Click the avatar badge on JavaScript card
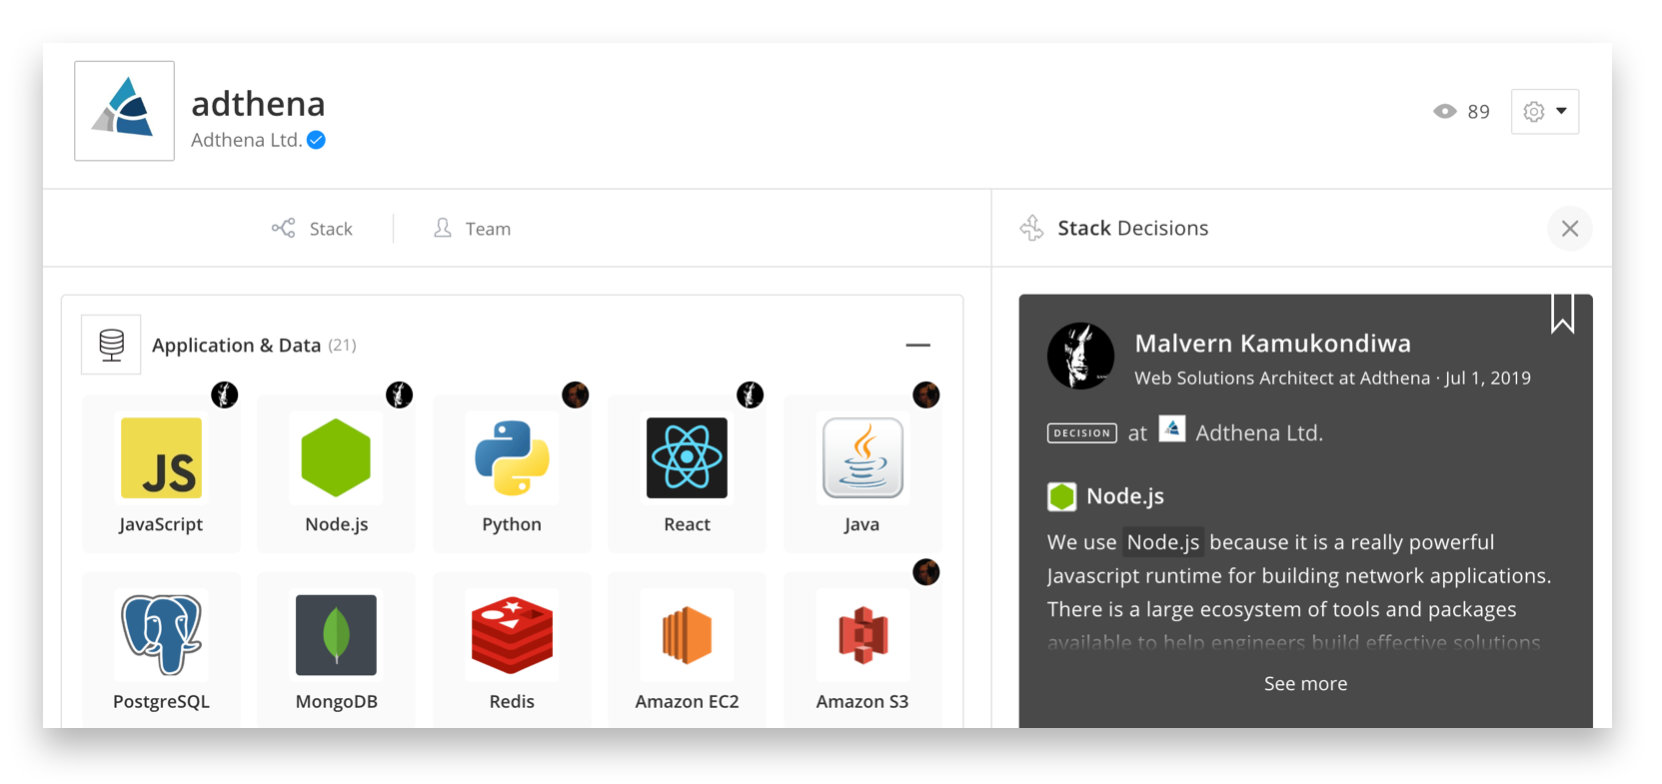This screenshot has height=784, width=1662. pyautogui.click(x=225, y=395)
